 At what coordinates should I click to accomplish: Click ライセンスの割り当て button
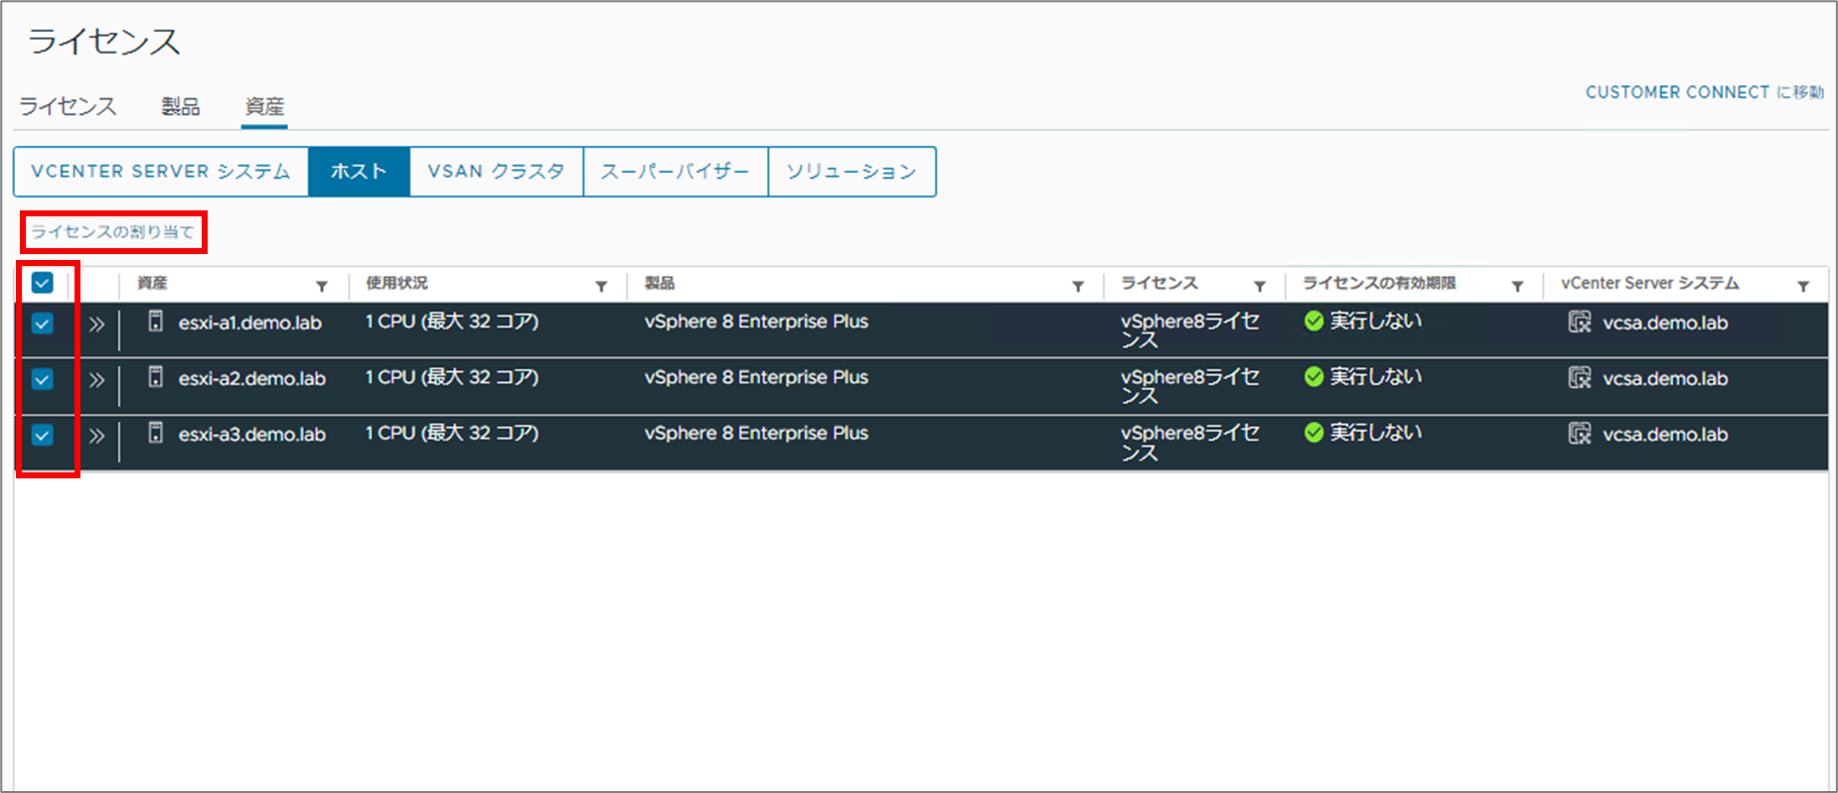coord(113,232)
